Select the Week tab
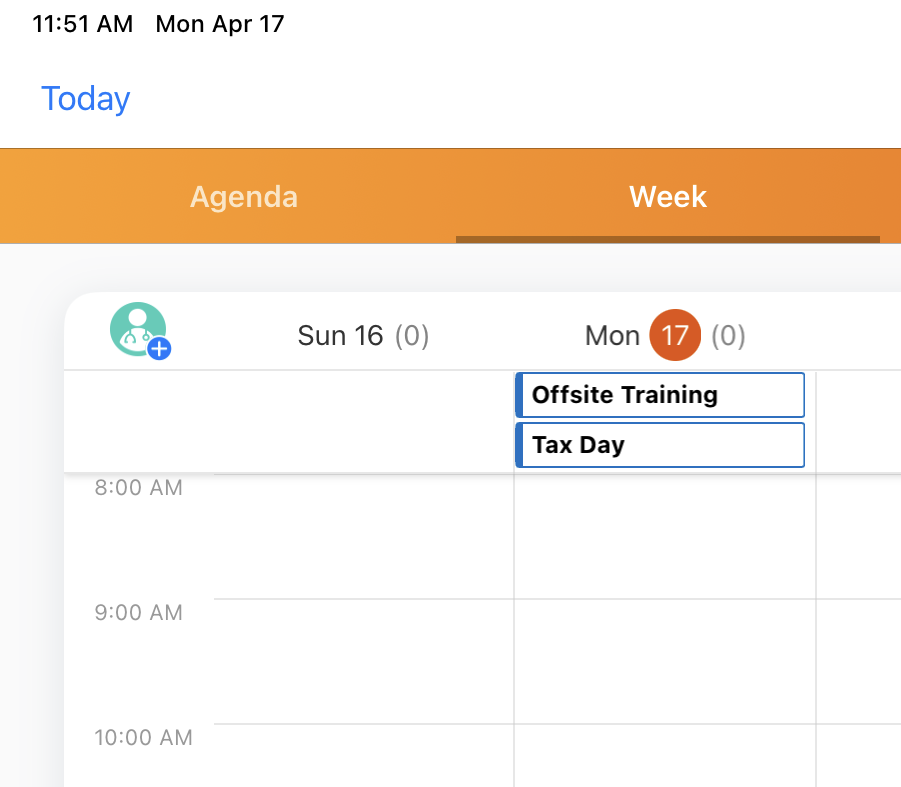 coord(667,196)
